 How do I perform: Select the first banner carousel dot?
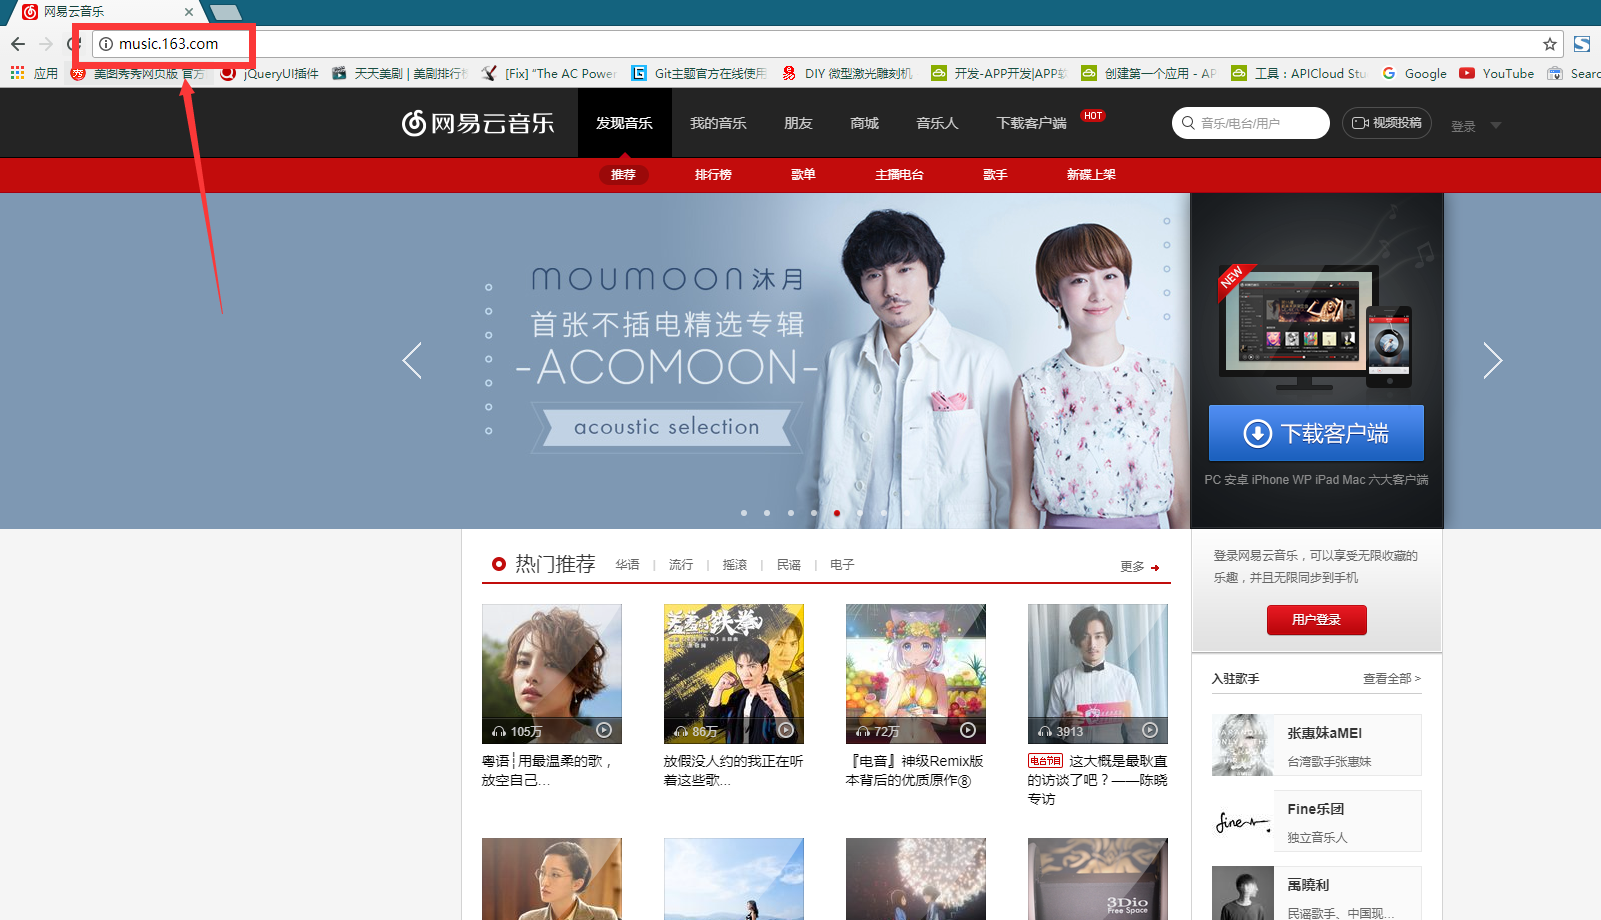pos(744,513)
